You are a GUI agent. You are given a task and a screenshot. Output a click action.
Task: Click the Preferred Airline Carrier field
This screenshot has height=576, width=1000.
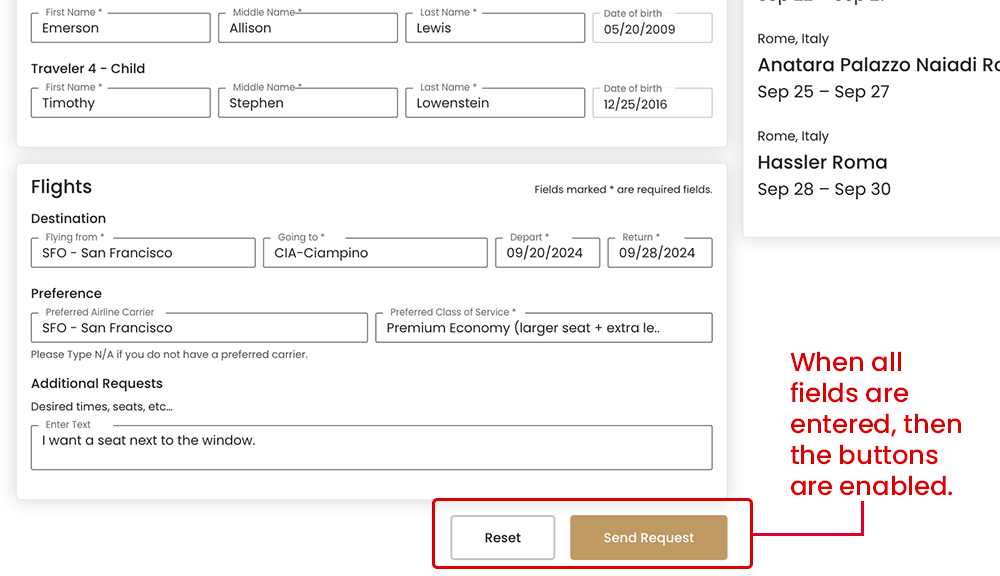tap(199, 328)
